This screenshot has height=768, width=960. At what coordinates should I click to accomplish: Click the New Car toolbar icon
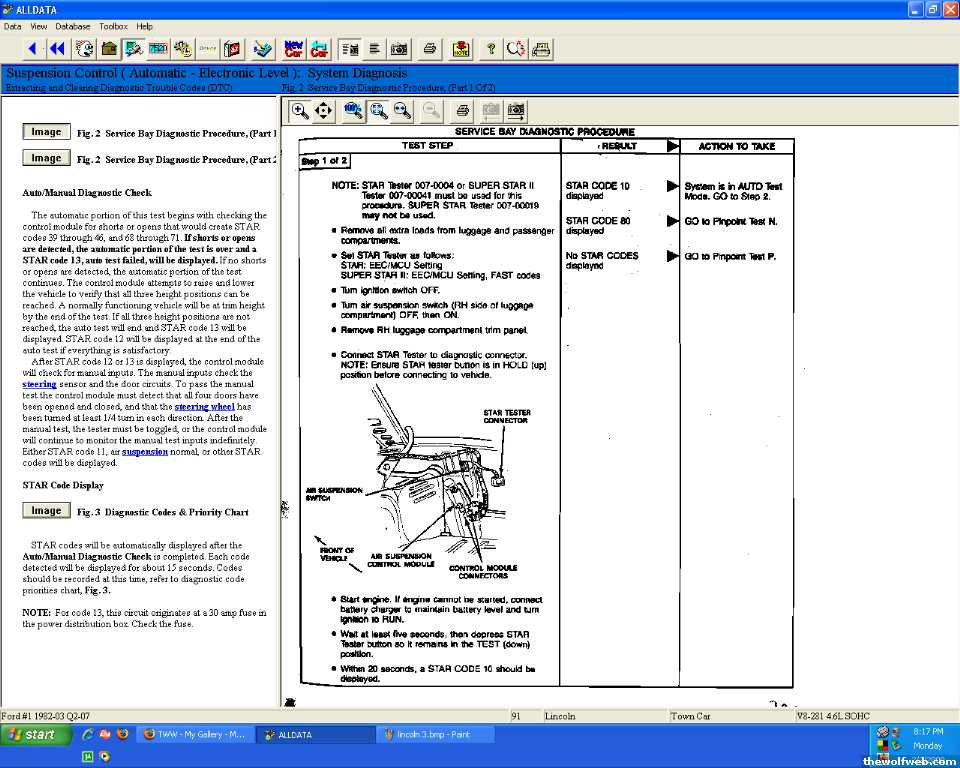pos(293,48)
